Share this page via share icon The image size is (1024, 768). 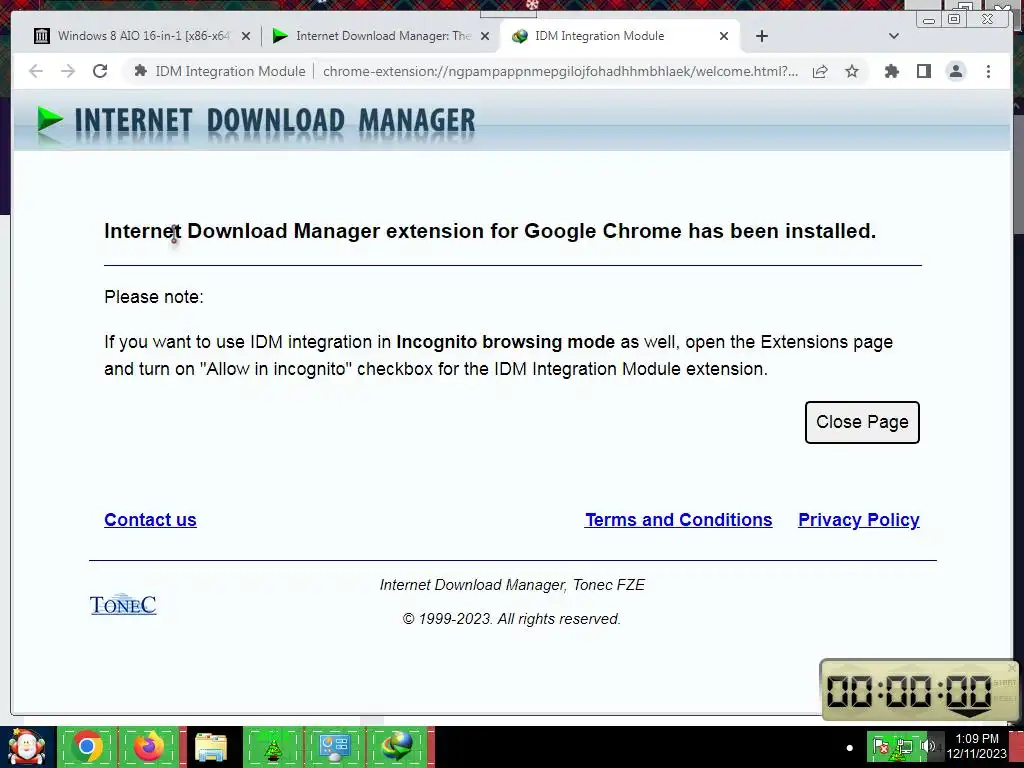point(820,71)
